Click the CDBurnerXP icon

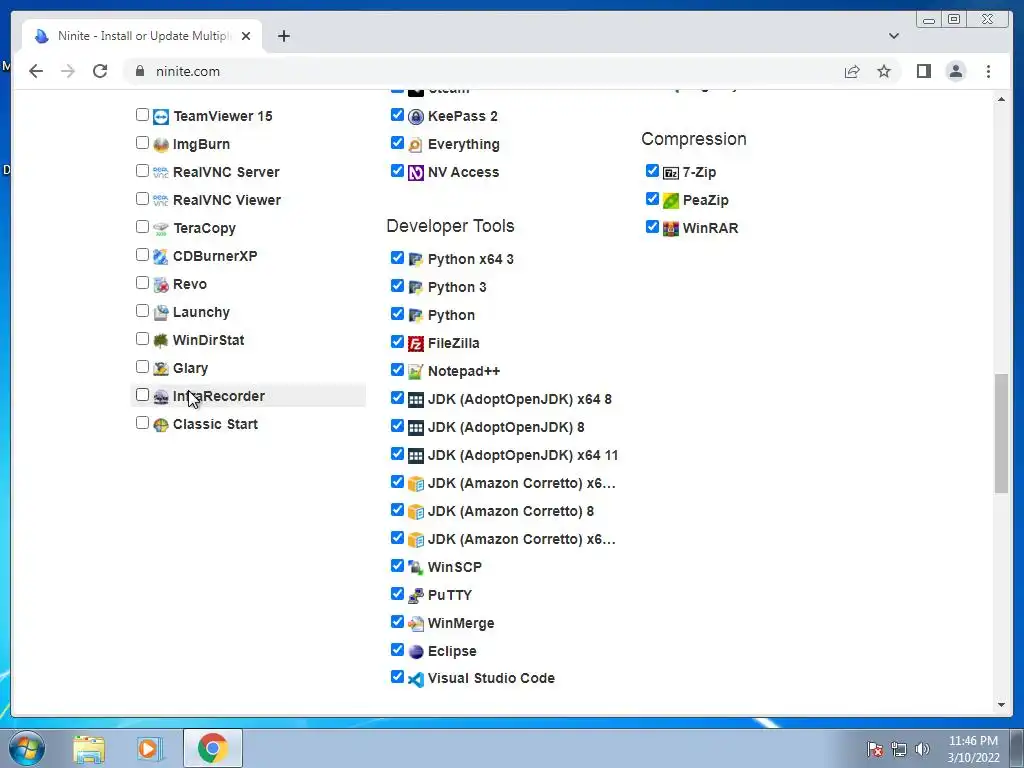tap(161, 257)
